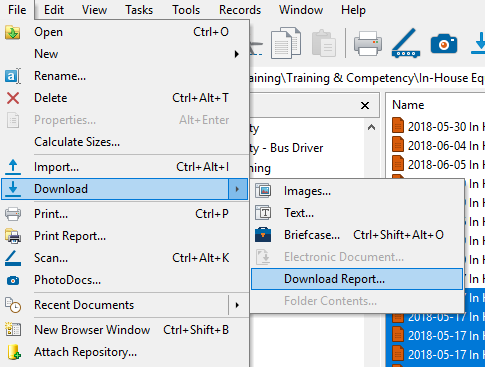Click the Print toolbar icon
Screen dimensions: 485x367
pyautogui.click(x=368, y=43)
